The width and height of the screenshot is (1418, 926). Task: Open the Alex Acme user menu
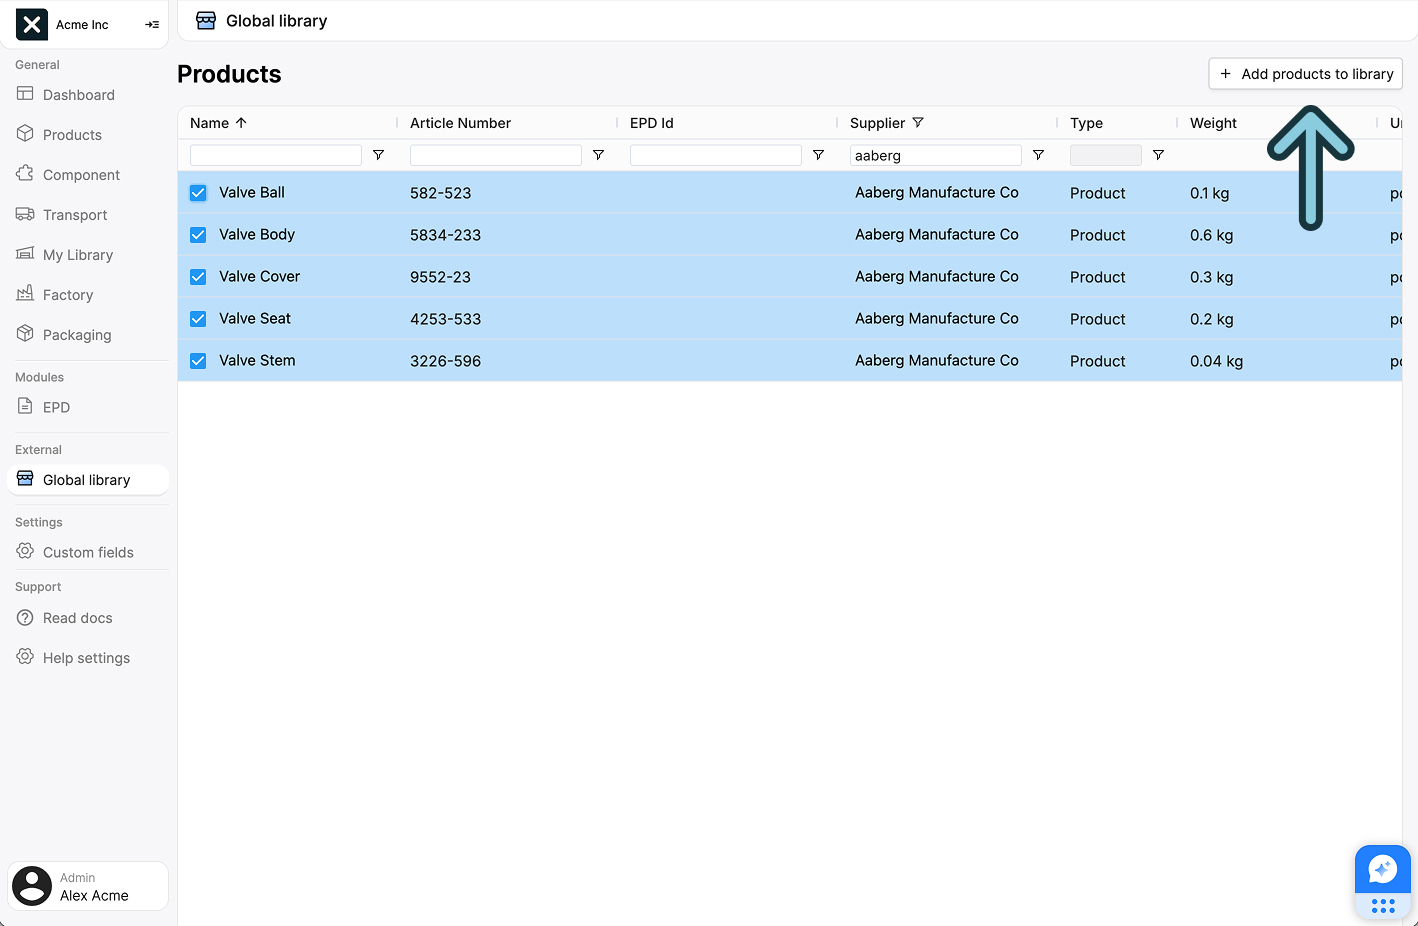[88, 886]
